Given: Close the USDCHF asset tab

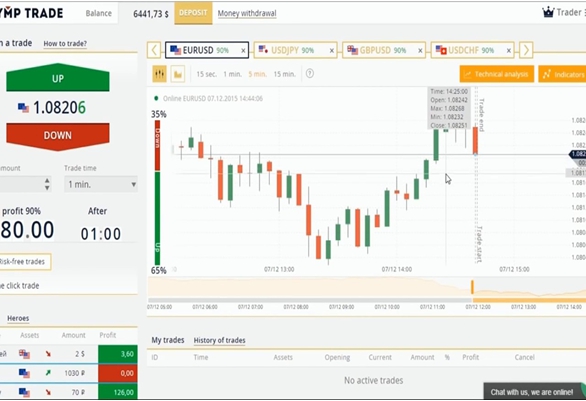Looking at the screenshot, I should click(x=509, y=50).
